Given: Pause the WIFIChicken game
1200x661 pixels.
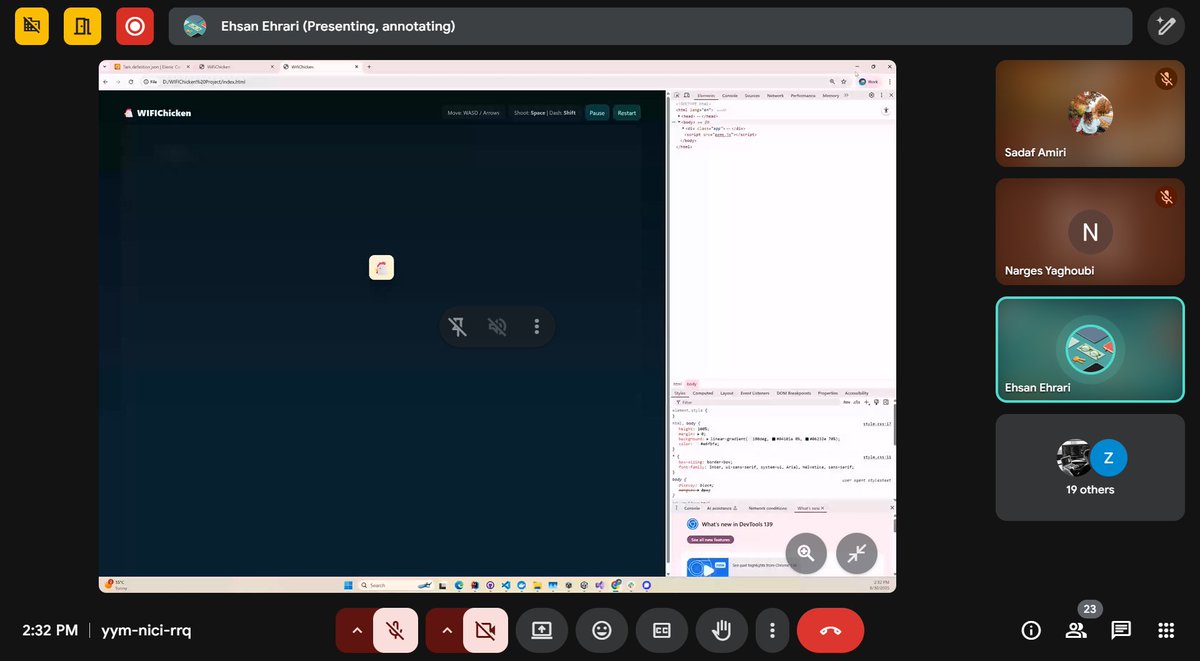Looking at the screenshot, I should pyautogui.click(x=597, y=113).
